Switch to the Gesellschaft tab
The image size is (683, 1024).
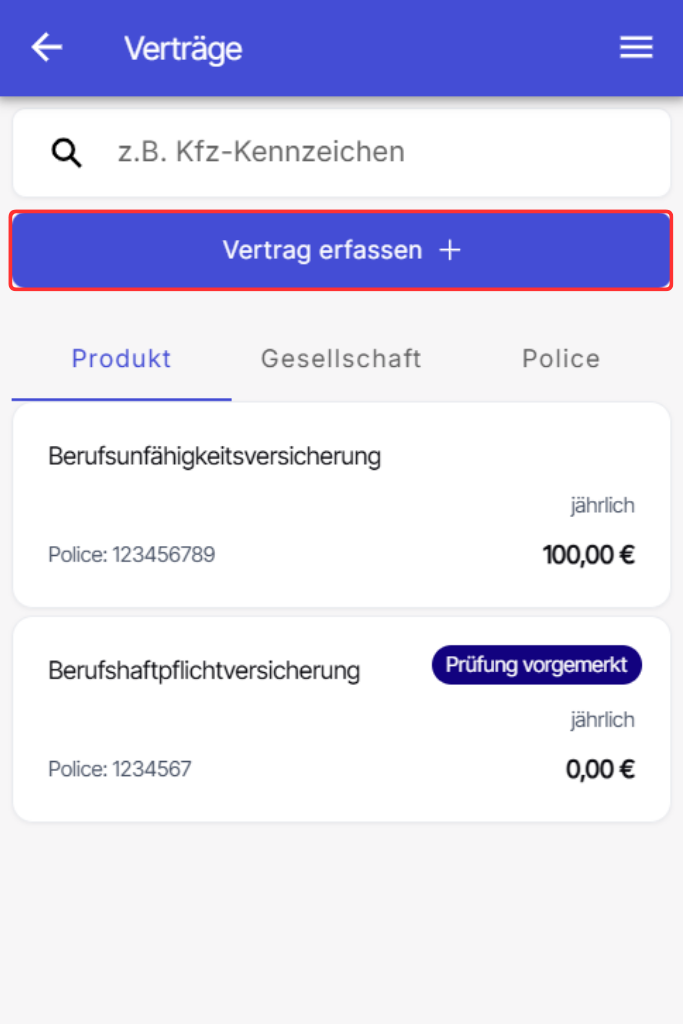341,359
